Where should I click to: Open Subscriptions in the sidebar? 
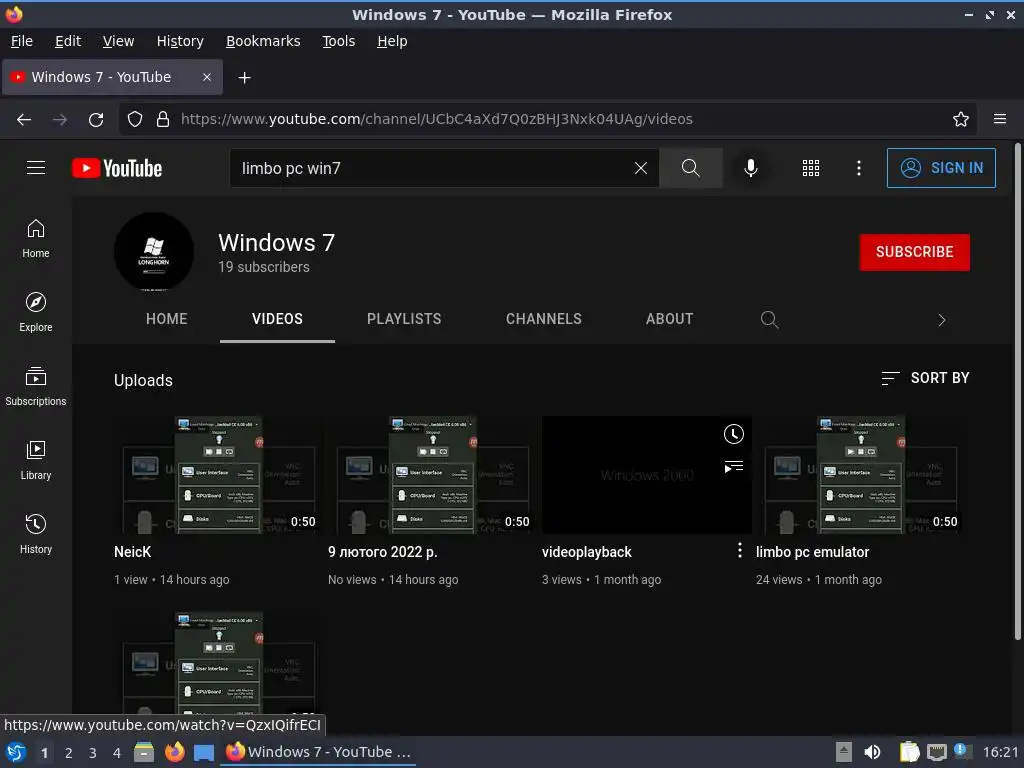[x=36, y=386]
